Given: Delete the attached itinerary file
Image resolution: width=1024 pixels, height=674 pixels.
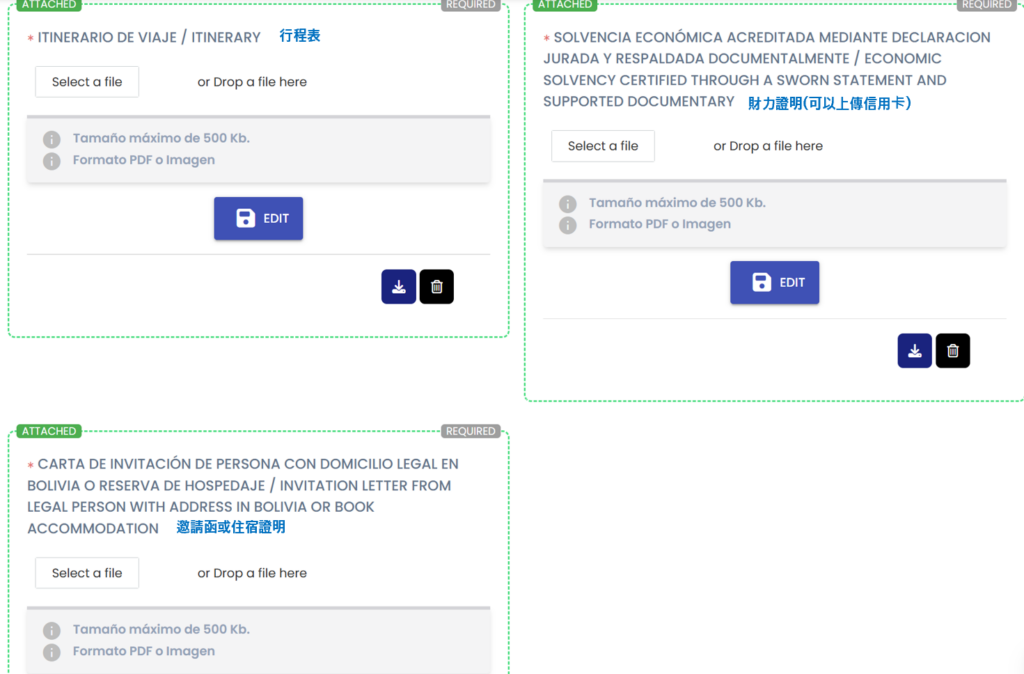Looking at the screenshot, I should (x=437, y=287).
